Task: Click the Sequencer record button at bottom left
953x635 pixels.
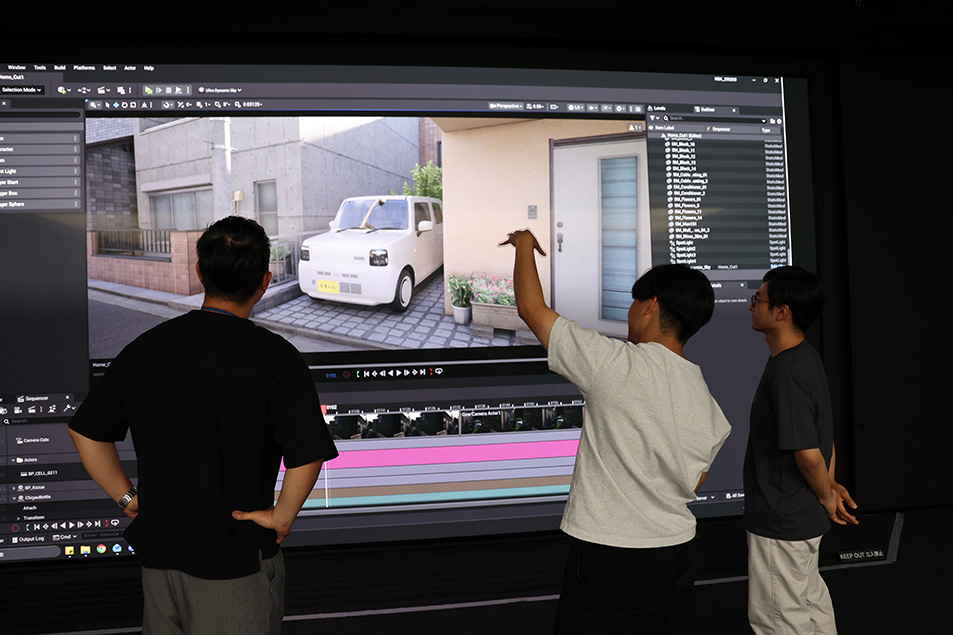Action: pyautogui.click(x=15, y=527)
